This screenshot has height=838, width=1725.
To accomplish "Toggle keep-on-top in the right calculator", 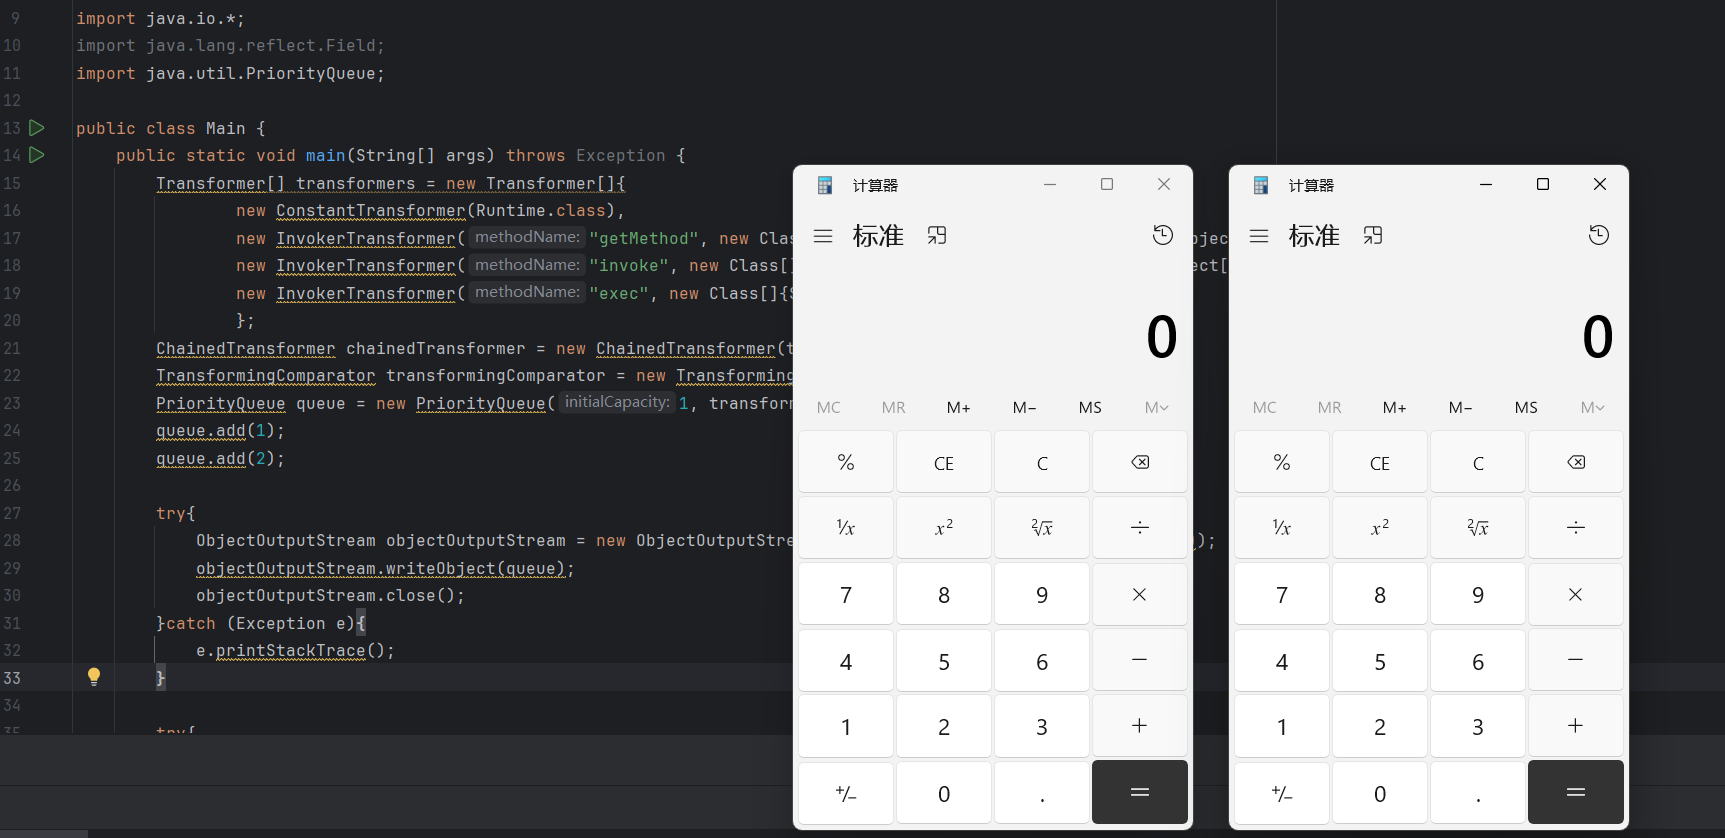I will 1372,236.
